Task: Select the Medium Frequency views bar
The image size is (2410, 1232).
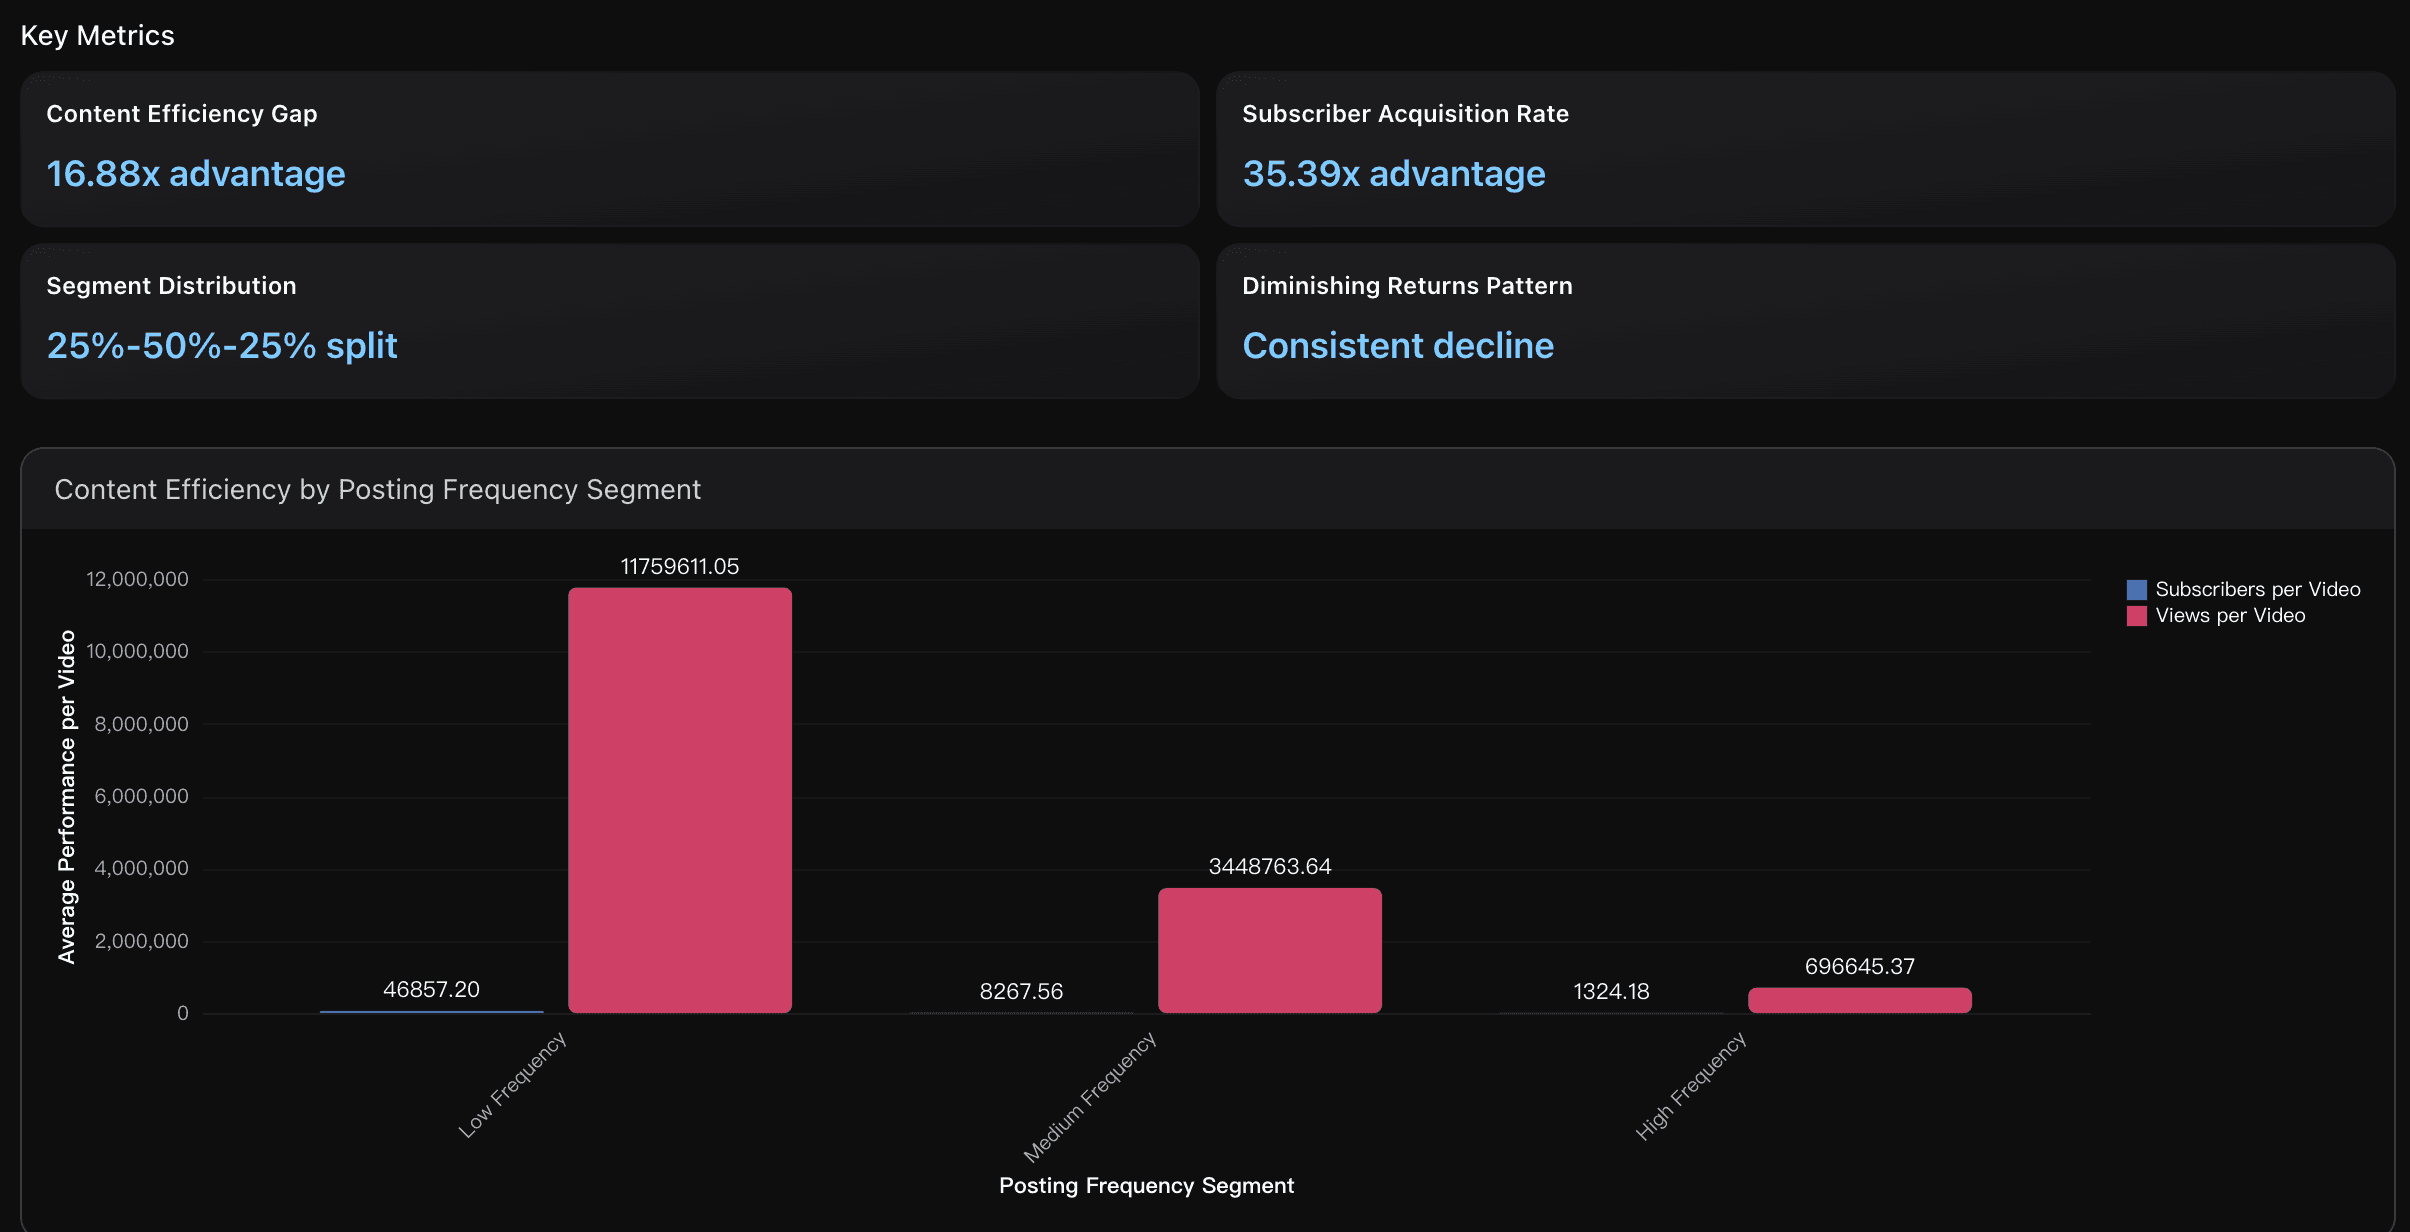Action: [1269, 948]
